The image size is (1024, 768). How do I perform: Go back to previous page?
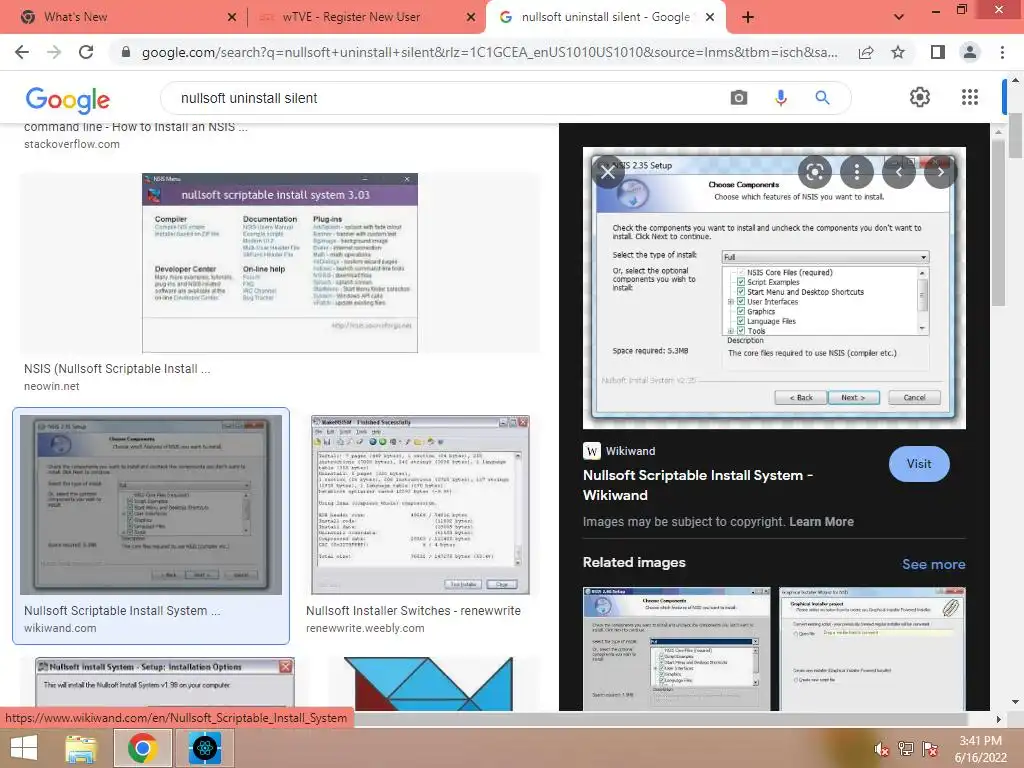tap(22, 52)
